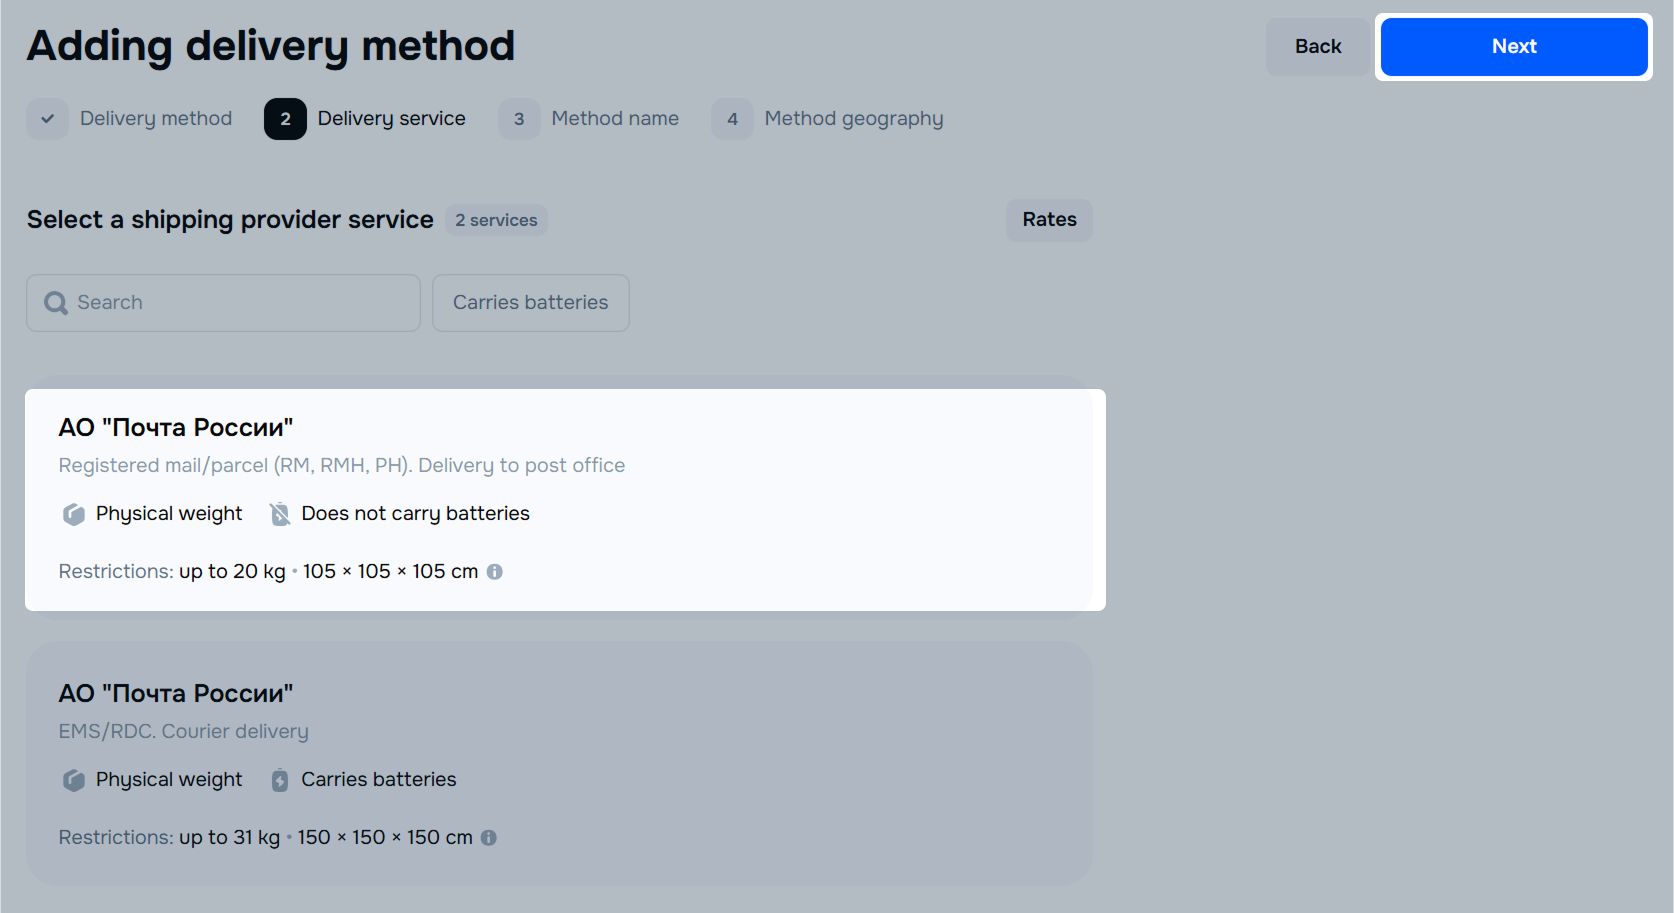Click info icon next to 150 cm restrictions

coord(488,838)
